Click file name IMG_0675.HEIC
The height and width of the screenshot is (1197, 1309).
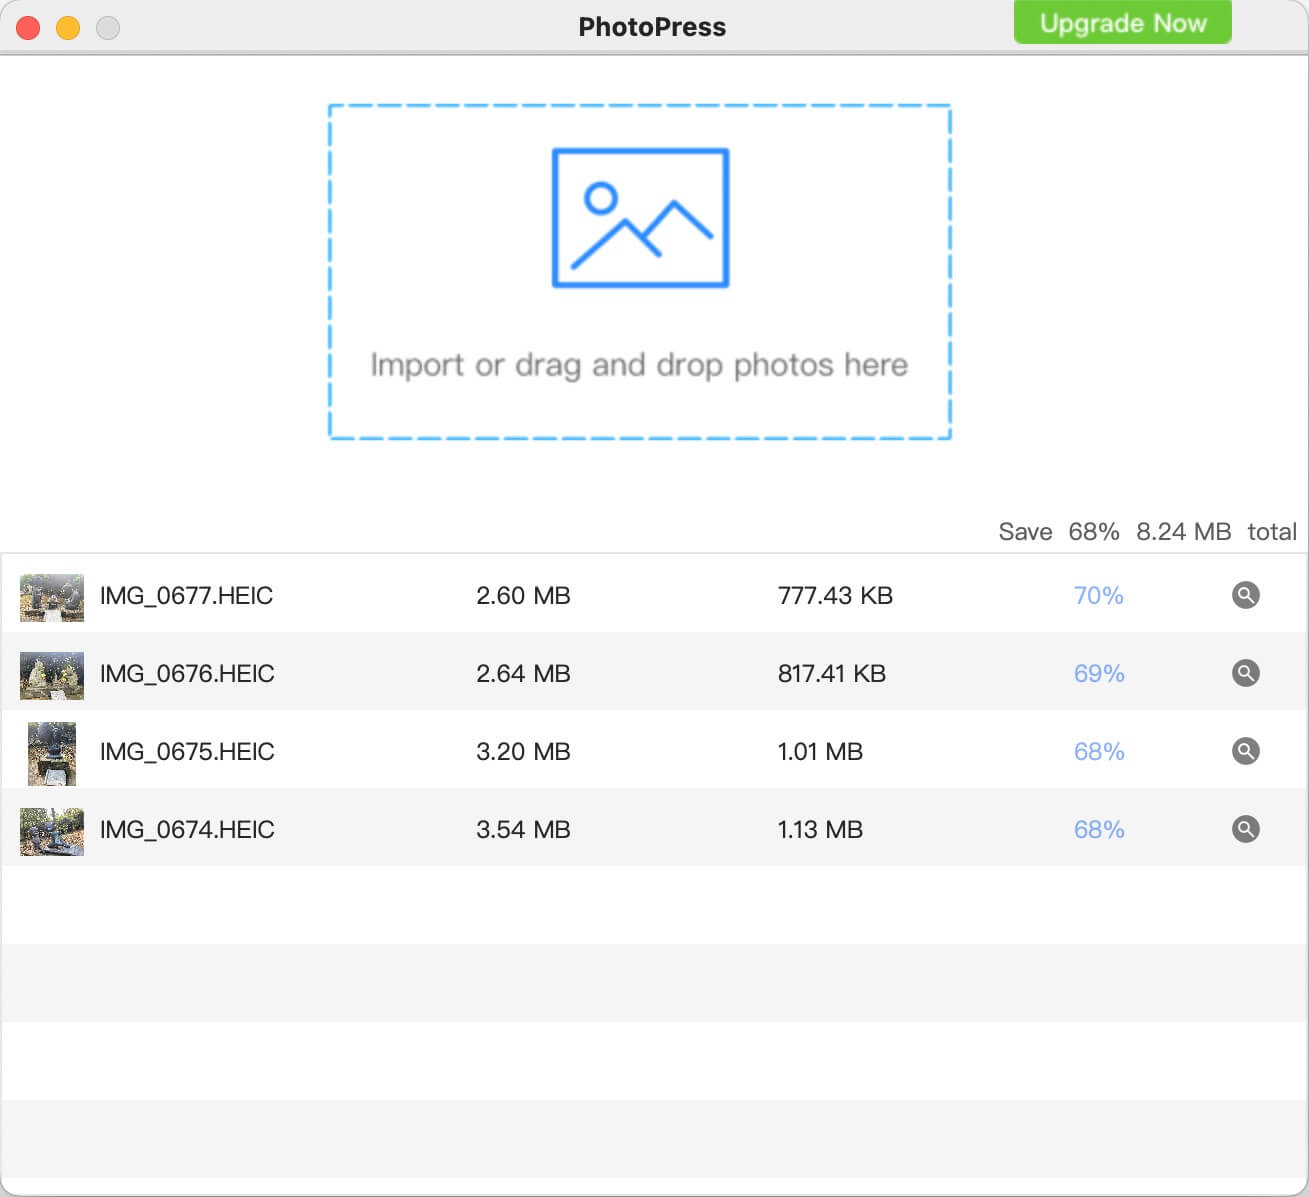pos(186,752)
